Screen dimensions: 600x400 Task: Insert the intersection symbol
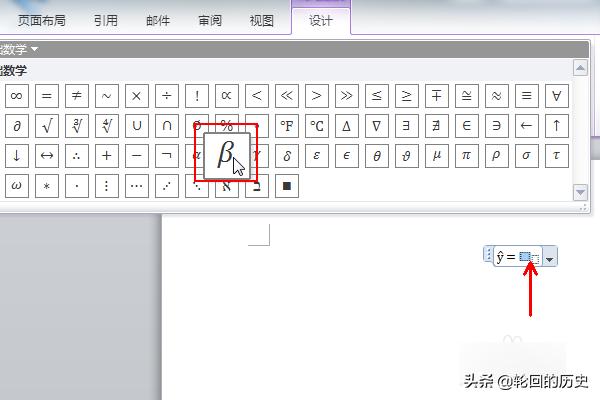tap(167, 126)
